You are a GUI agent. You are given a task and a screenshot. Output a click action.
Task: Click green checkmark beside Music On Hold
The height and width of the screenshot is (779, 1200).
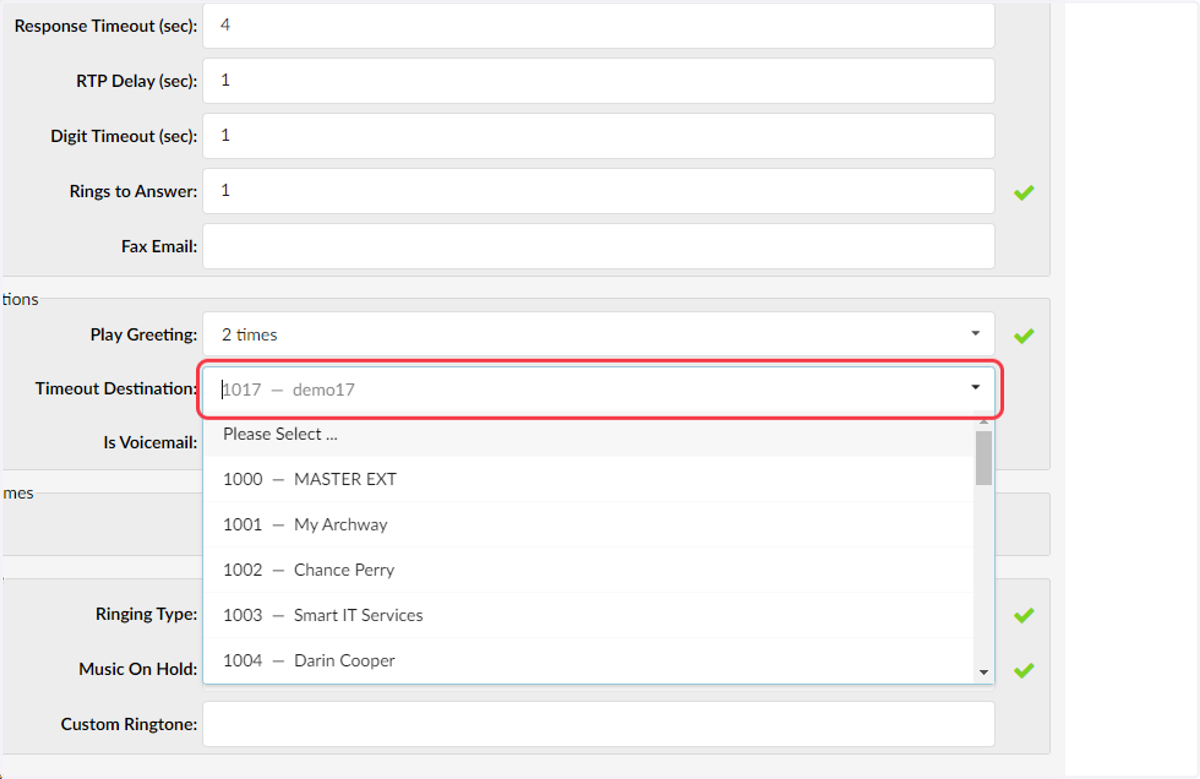pos(1023,671)
